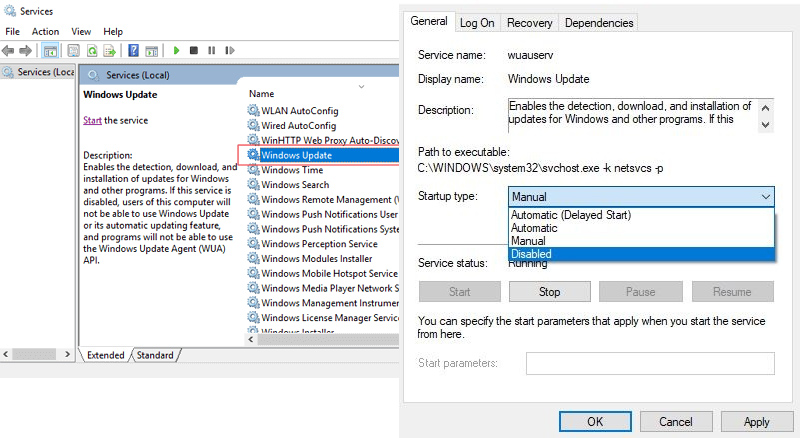Select Windows Push Notifications System service

coord(330,229)
